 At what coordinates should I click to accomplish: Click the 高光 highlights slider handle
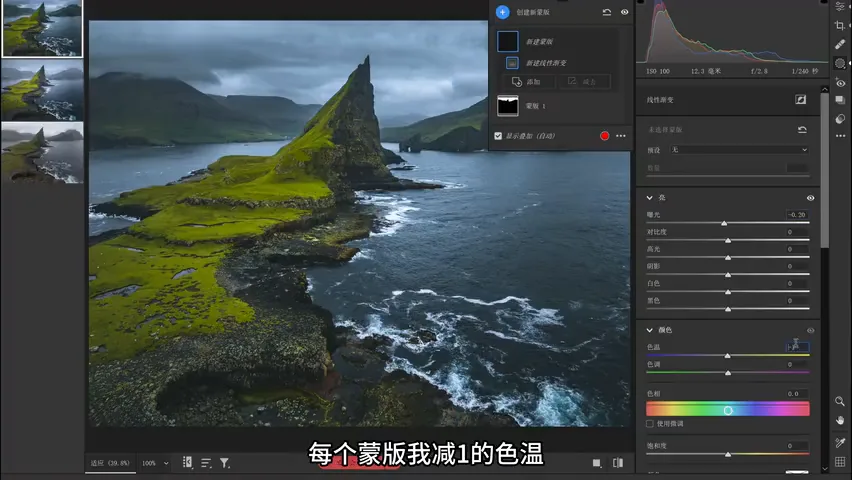tap(728, 258)
